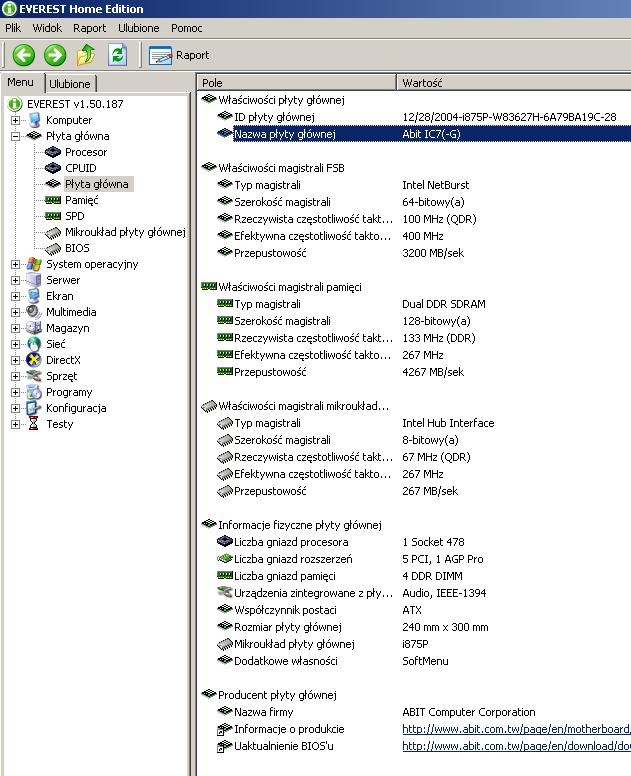Select the BIOS tree item
Screen dimensions: 631x776
tap(77, 248)
